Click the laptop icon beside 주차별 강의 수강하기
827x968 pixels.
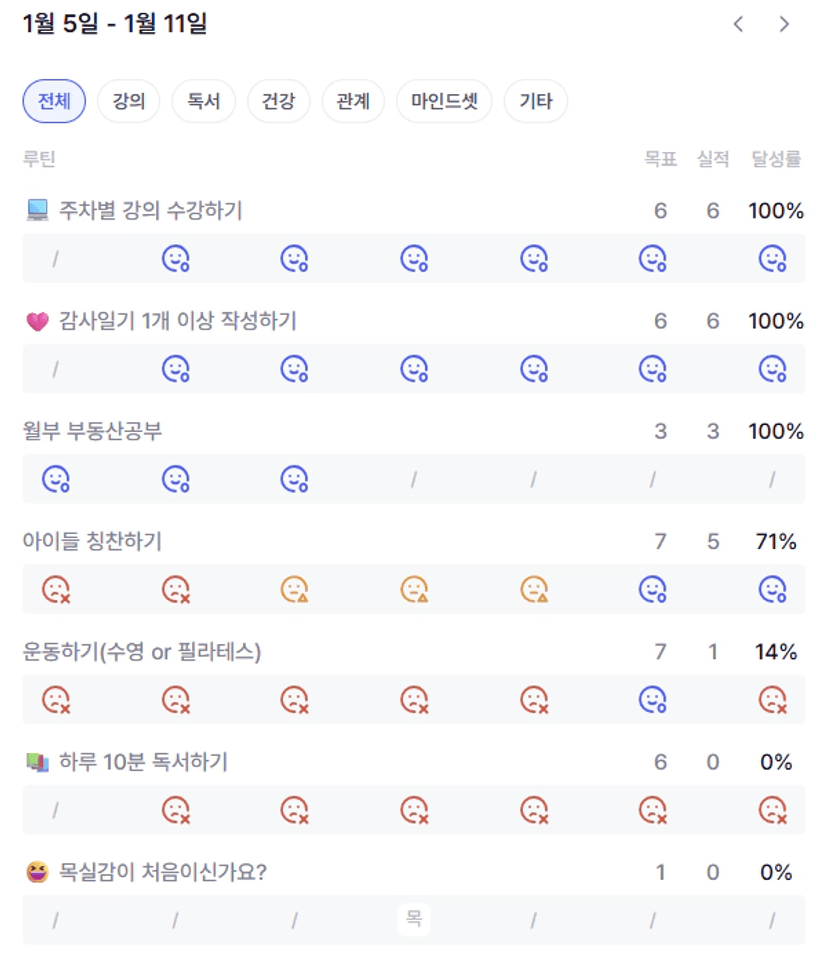[37, 210]
